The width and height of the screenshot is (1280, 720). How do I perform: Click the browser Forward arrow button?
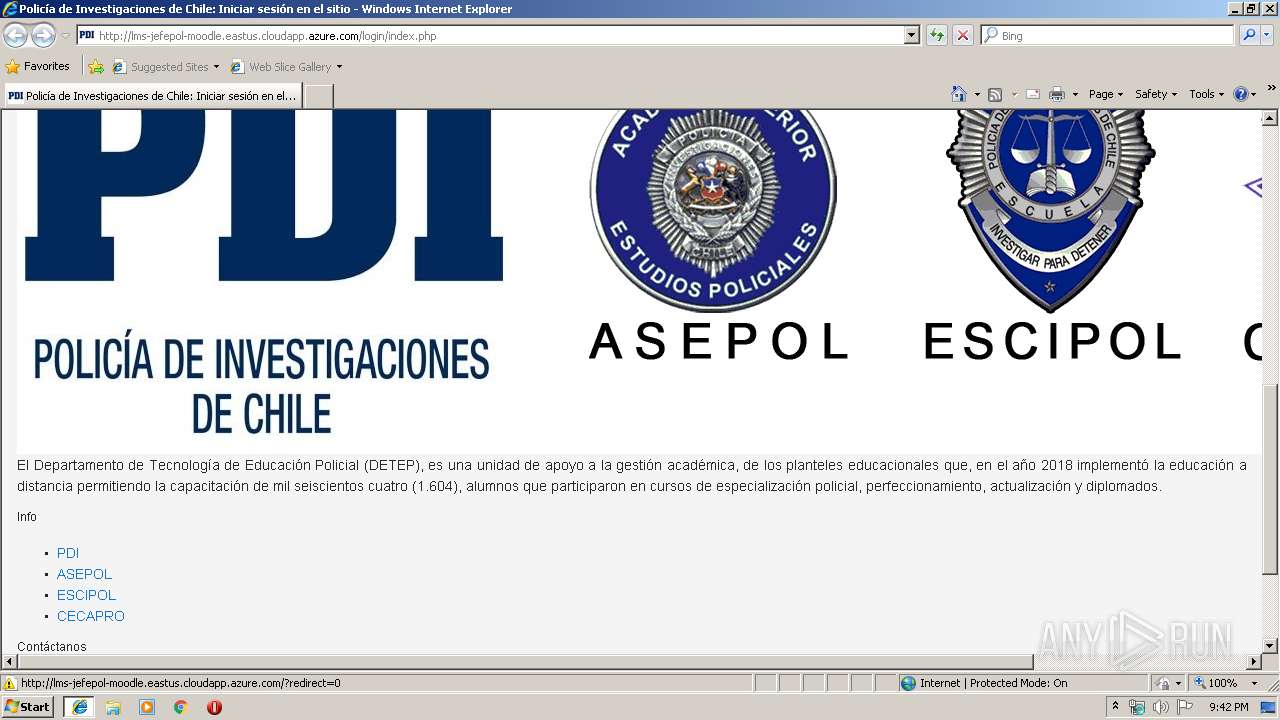(x=43, y=36)
